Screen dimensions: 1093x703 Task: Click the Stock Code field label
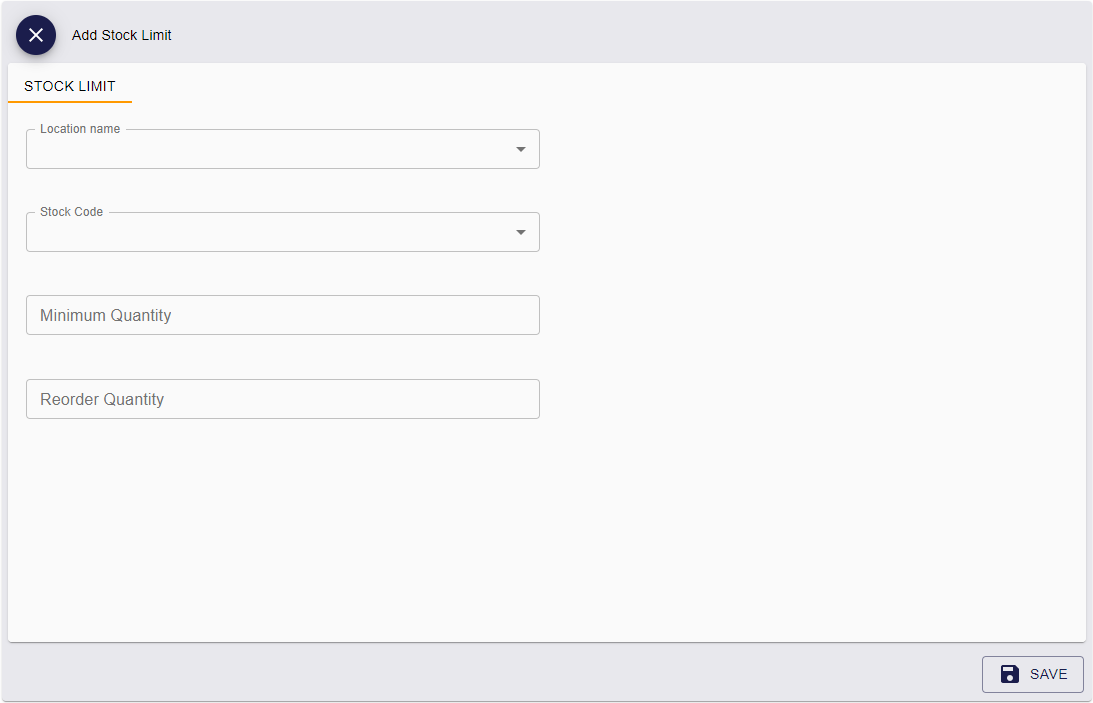pos(71,212)
